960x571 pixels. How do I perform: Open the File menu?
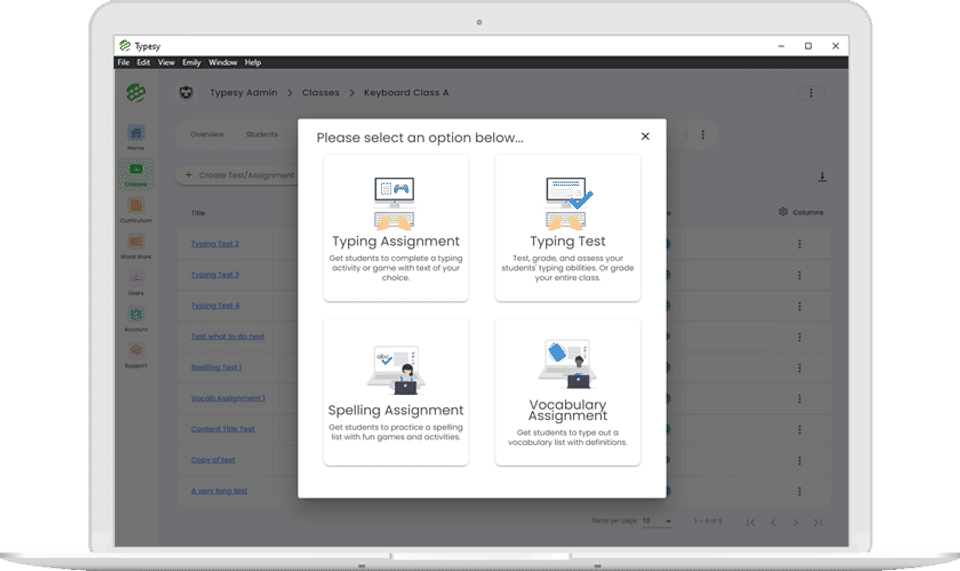click(123, 62)
